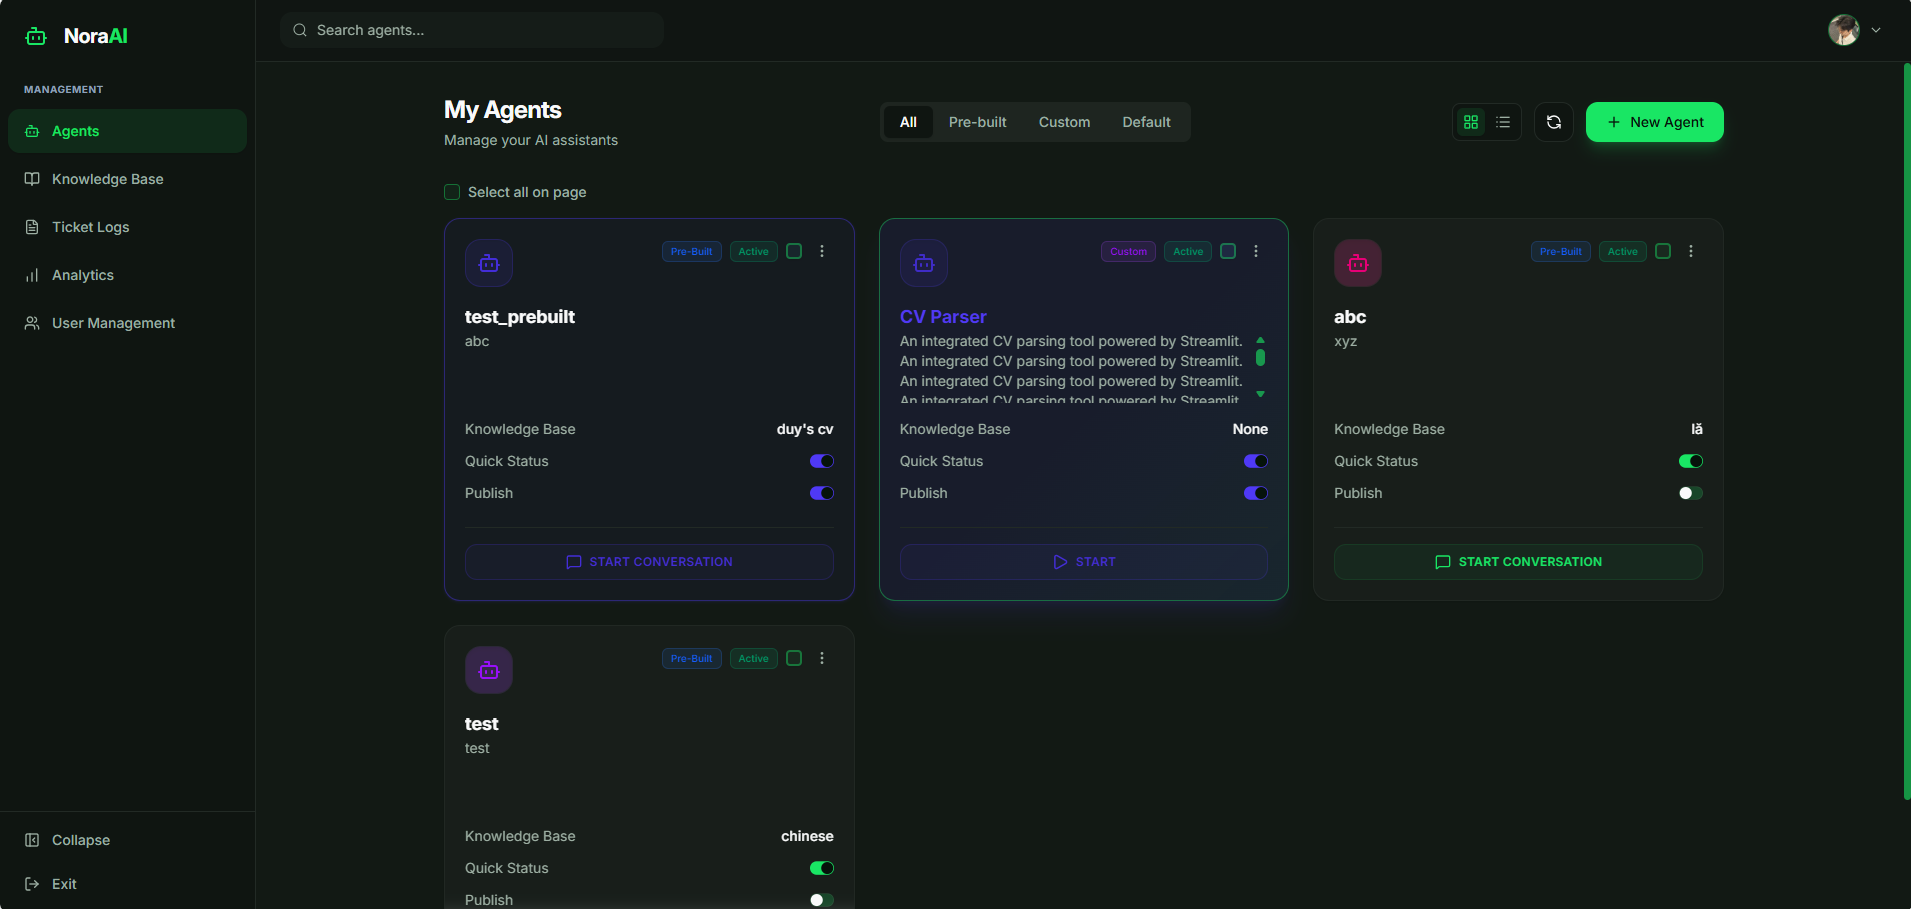Open the Analytics panel
This screenshot has height=909, width=1911.
pos(84,275)
